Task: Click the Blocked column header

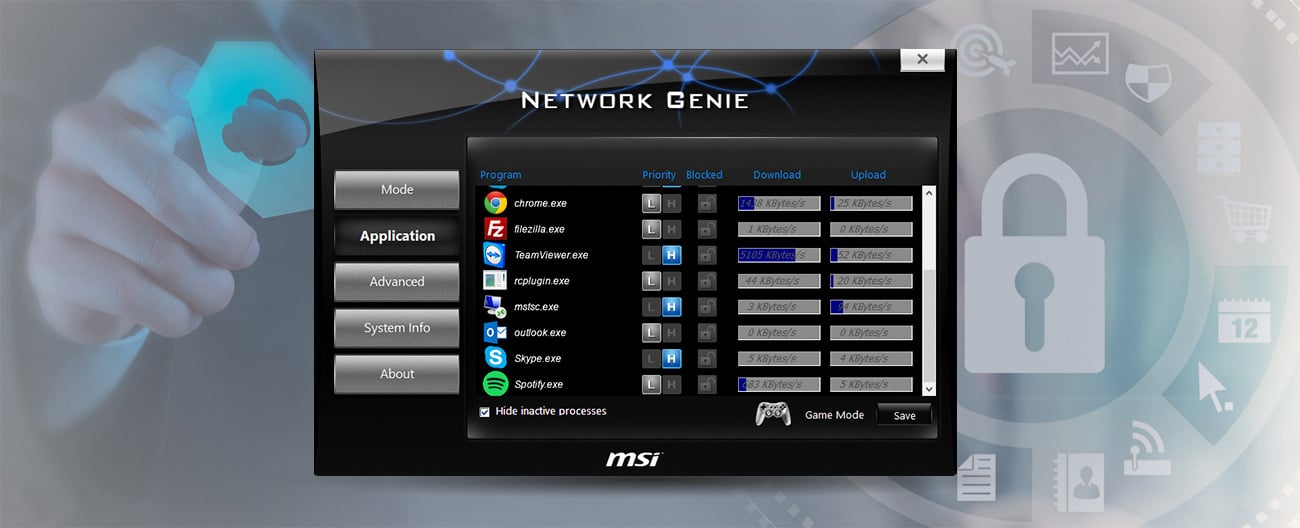Action: [704, 175]
